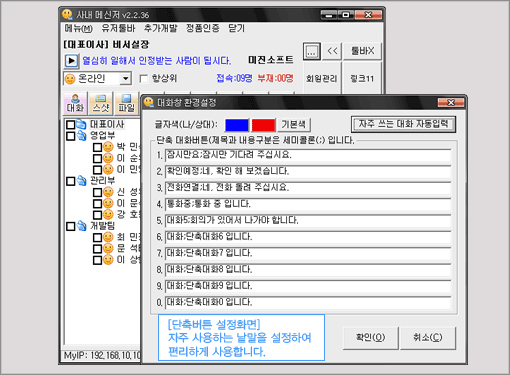Image resolution: width=510 pixels, height=375 pixels.
Task: Click smiley icon of user 신 성
Action: [108, 192]
